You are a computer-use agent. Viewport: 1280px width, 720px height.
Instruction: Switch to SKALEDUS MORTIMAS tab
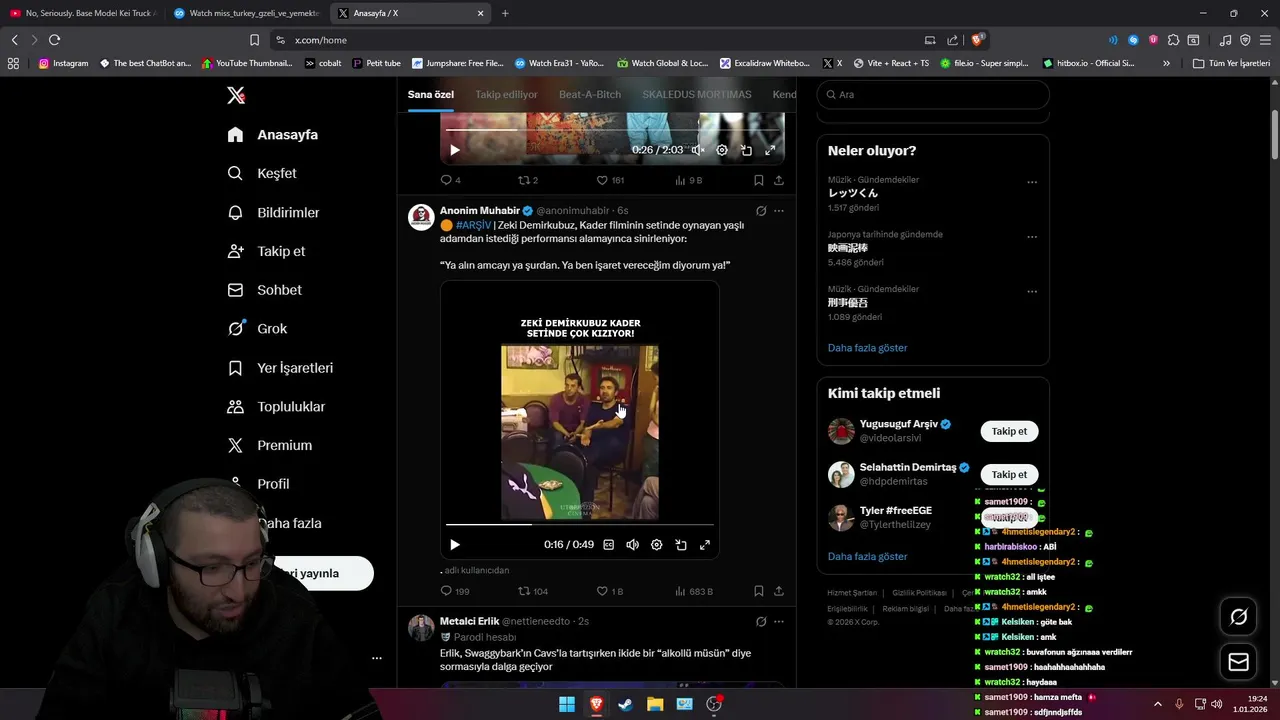click(697, 94)
